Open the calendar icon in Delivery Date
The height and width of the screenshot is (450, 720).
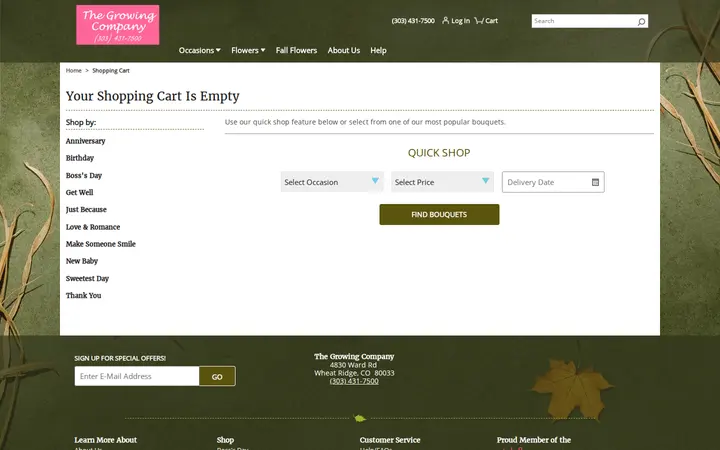595,182
